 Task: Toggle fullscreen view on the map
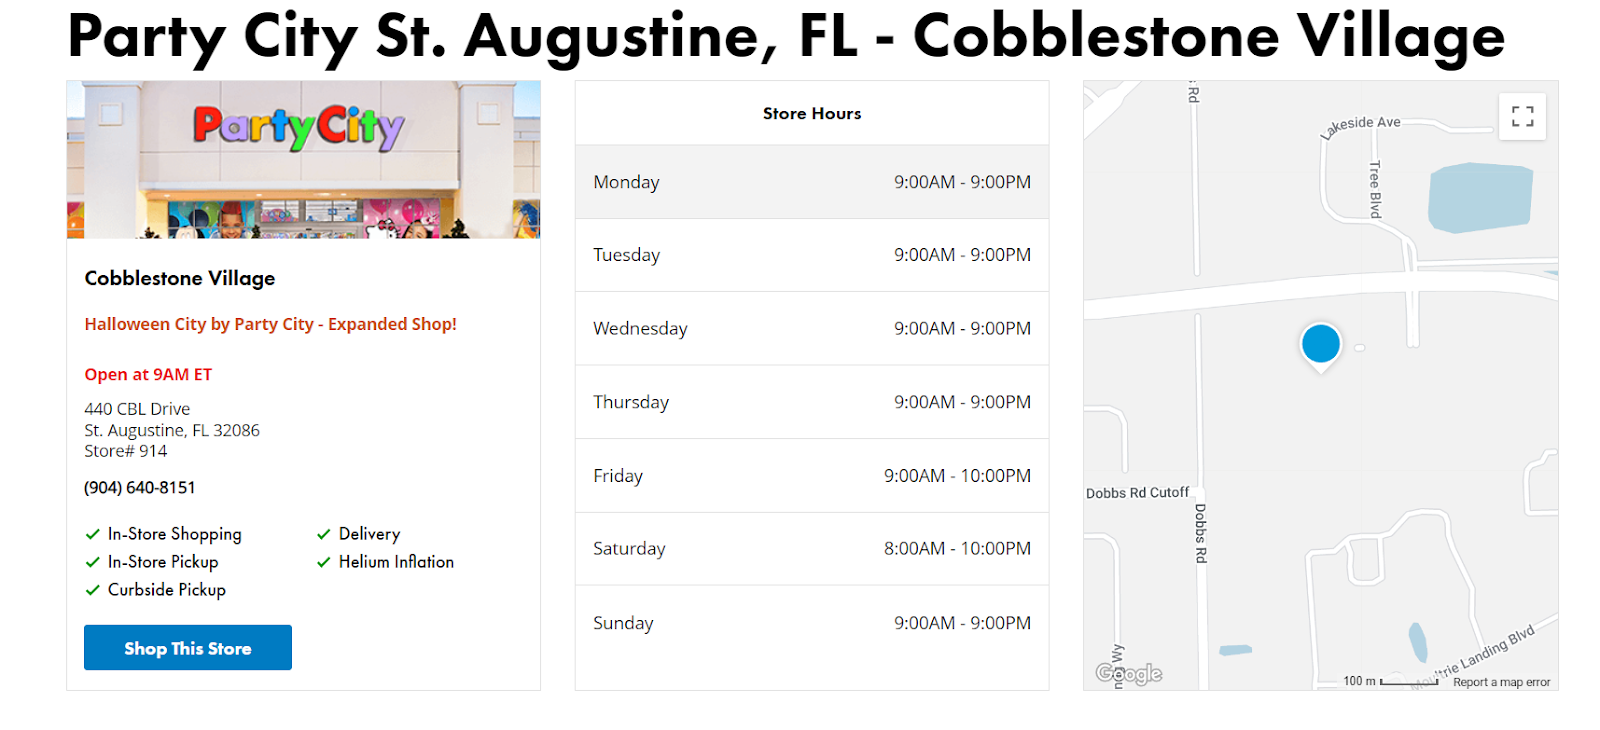pyautogui.click(x=1522, y=117)
